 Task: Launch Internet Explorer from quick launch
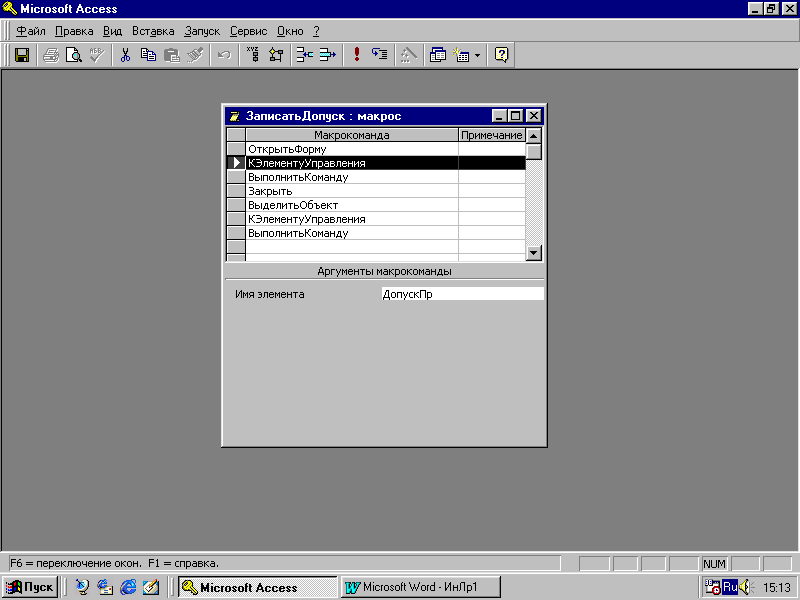128,587
